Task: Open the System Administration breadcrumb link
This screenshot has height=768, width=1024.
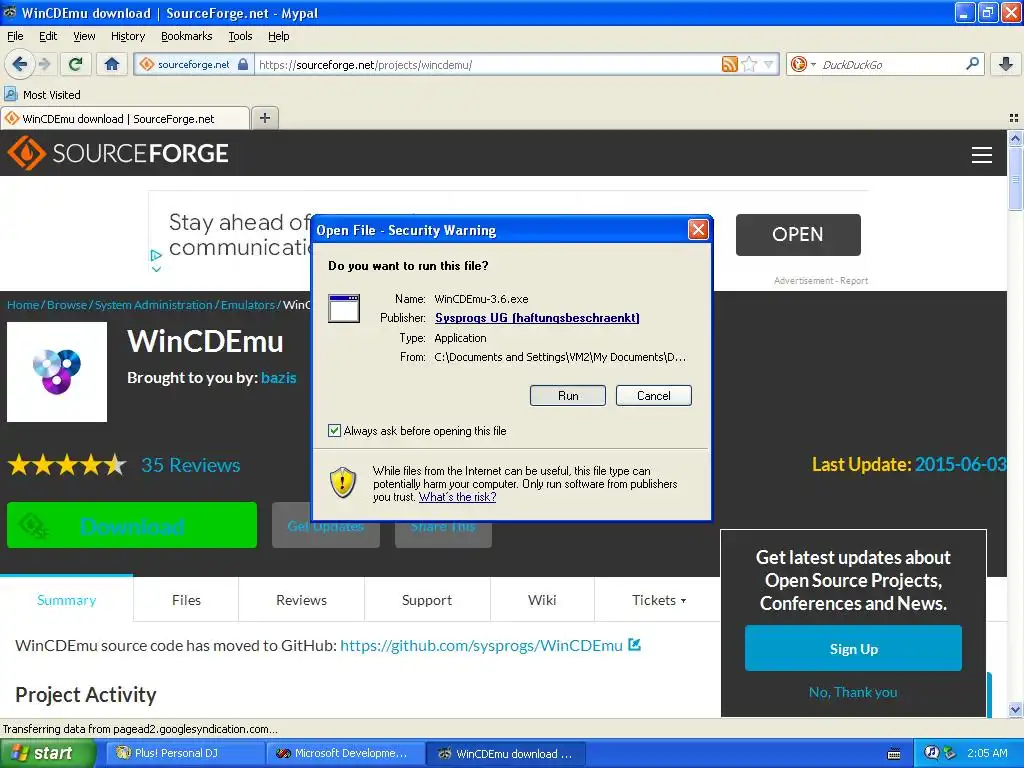Action: (153, 305)
